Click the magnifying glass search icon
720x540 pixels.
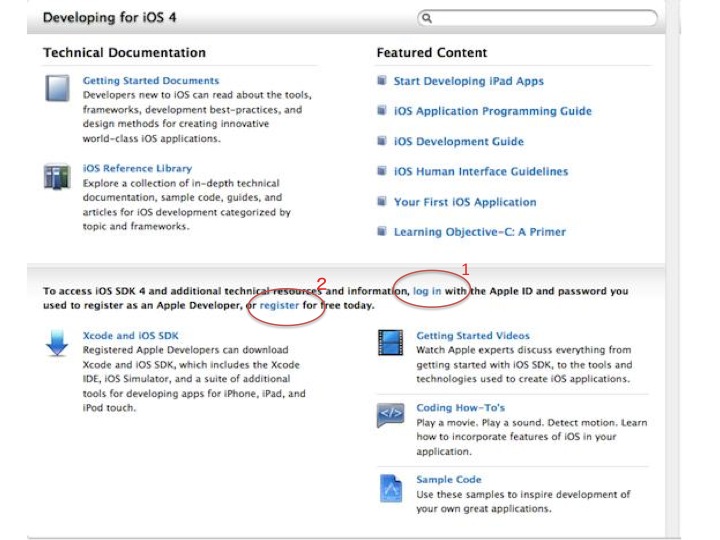point(427,18)
